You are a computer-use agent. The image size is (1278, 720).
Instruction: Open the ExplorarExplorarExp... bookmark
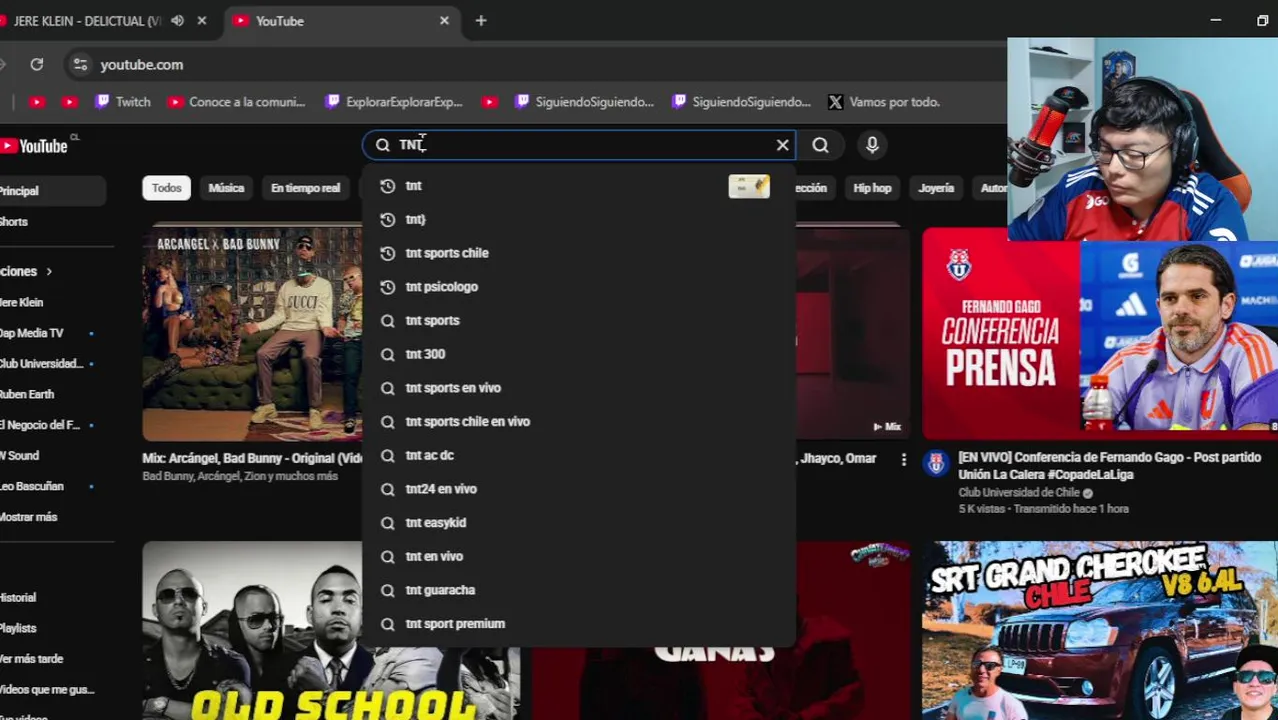click(394, 102)
